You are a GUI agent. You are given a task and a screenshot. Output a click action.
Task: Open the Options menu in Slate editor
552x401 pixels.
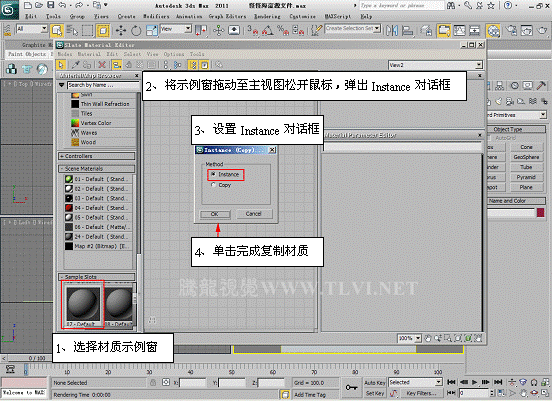point(174,54)
